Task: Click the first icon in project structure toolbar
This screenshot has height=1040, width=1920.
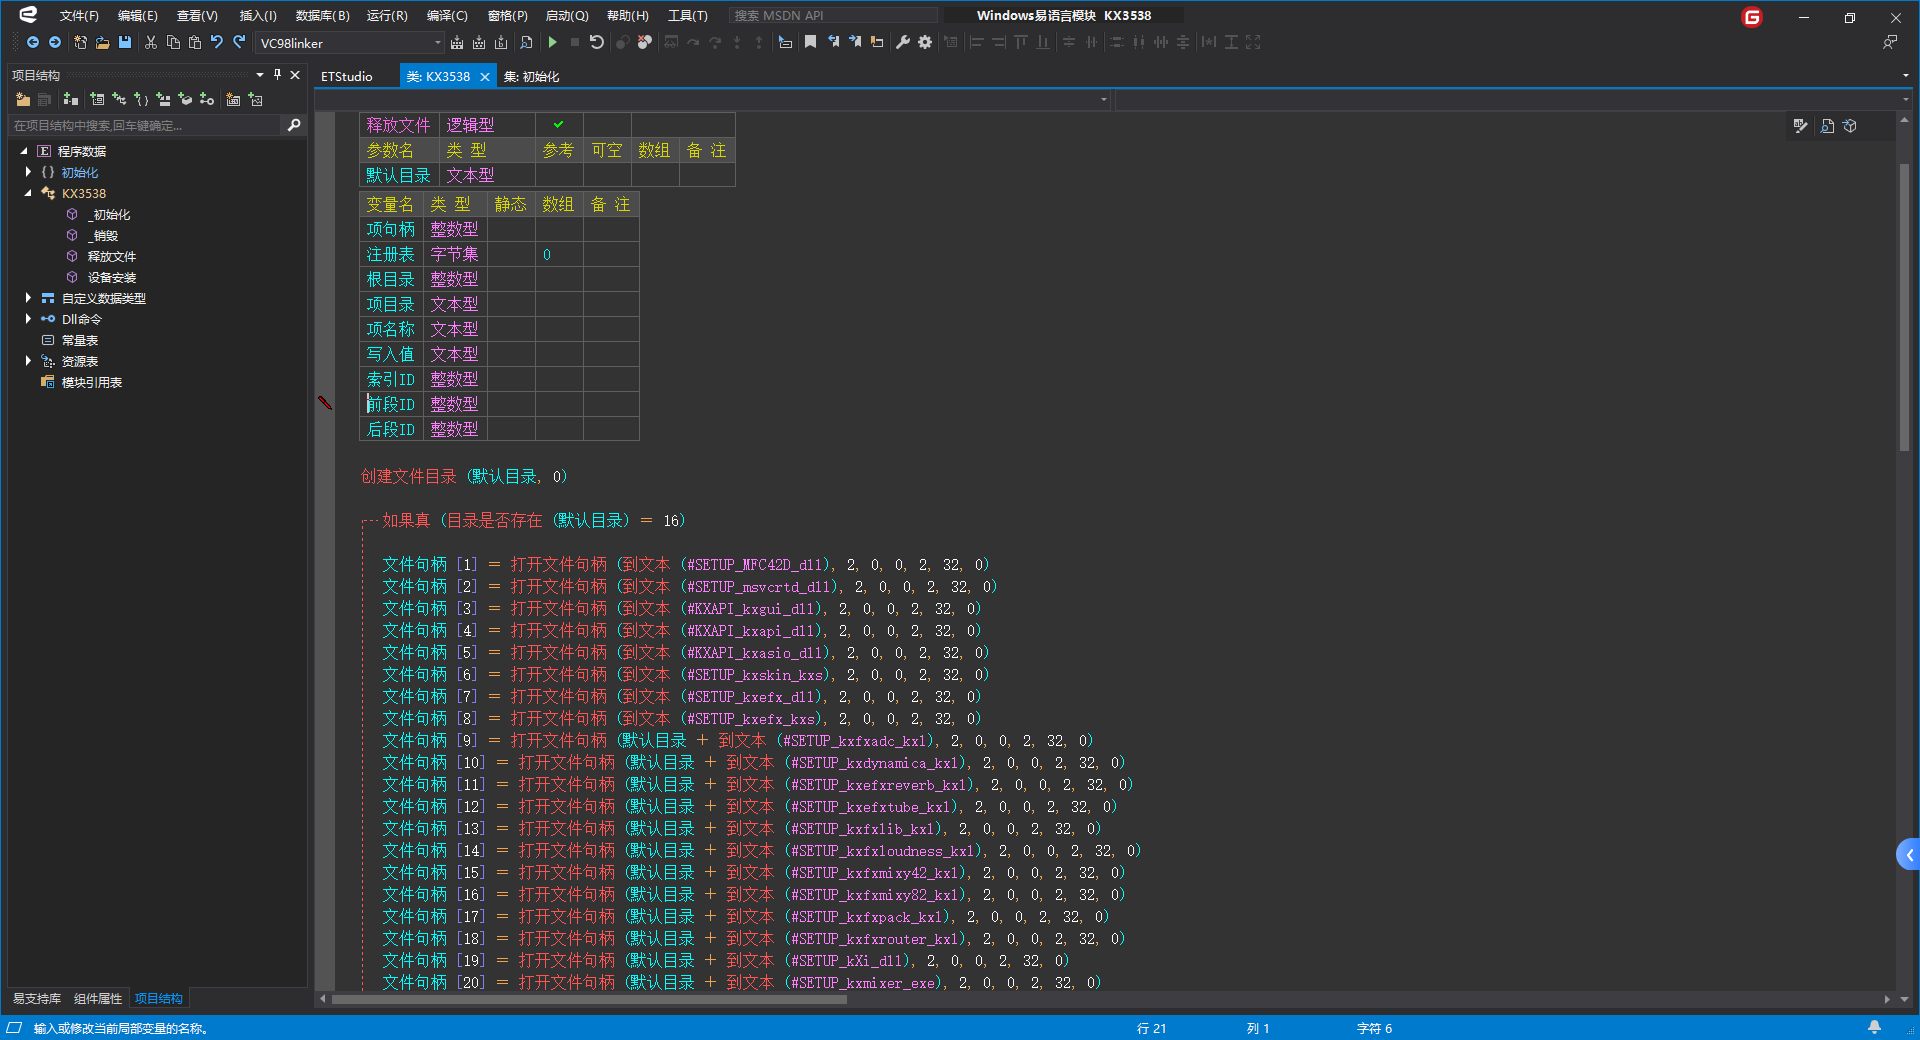Action: (x=23, y=99)
